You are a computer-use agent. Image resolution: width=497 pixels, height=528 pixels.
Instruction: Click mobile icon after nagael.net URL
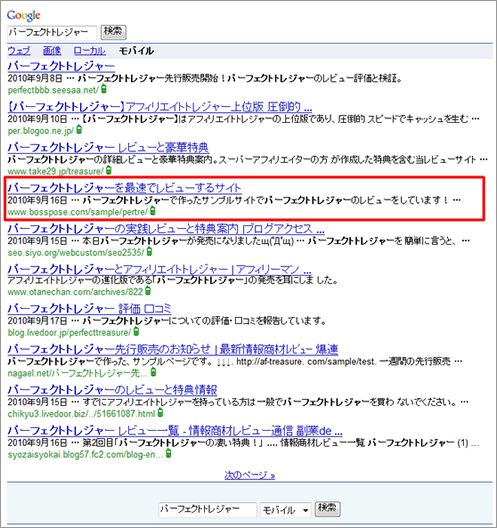[153, 372]
